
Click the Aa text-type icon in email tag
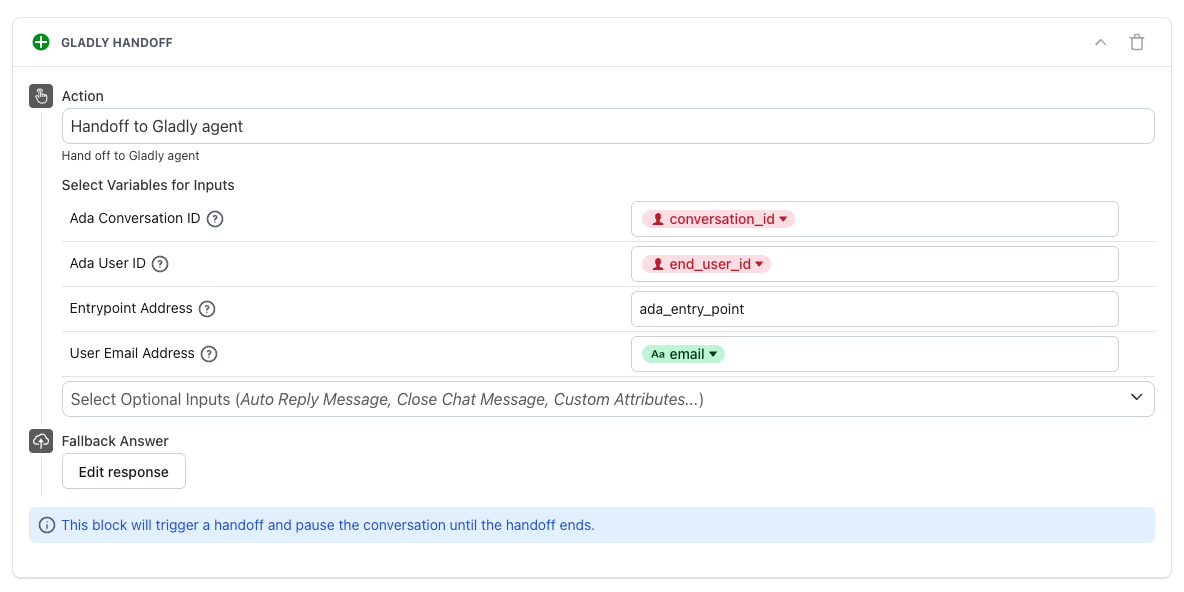pyautogui.click(x=658, y=354)
